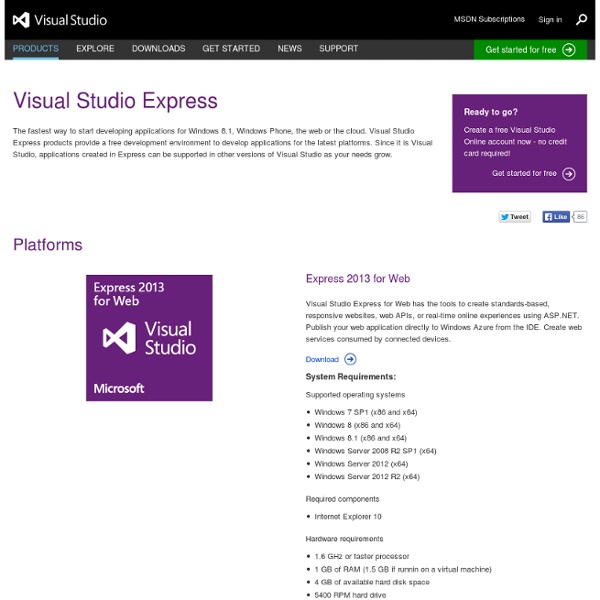Image resolution: width=600 pixels, height=600 pixels.
Task: Click Get started for free in purple box
Action: (524, 173)
